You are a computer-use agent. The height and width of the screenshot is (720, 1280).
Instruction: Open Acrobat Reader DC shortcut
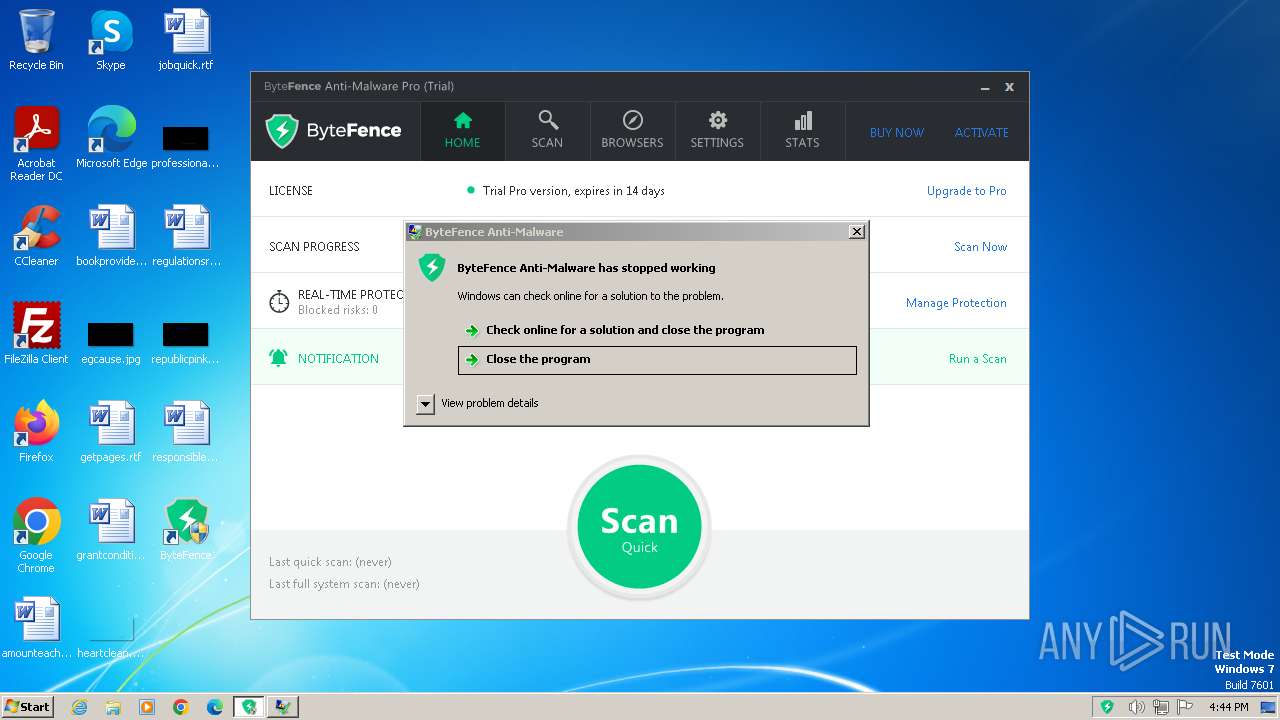[x=36, y=144]
